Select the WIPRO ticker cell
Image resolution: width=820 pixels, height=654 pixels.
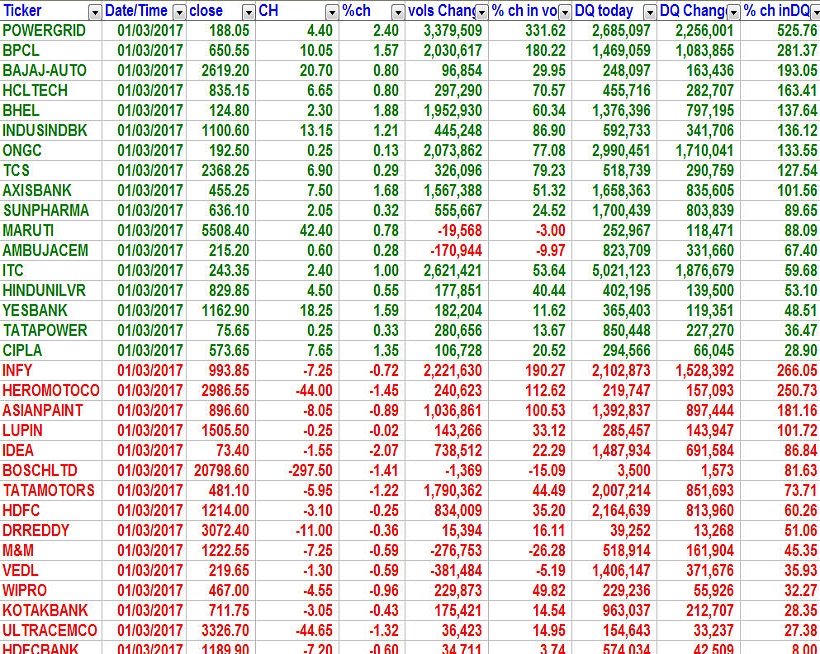point(51,591)
